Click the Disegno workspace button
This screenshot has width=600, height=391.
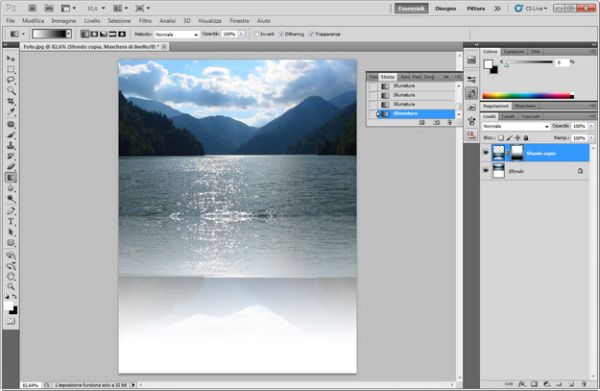445,8
